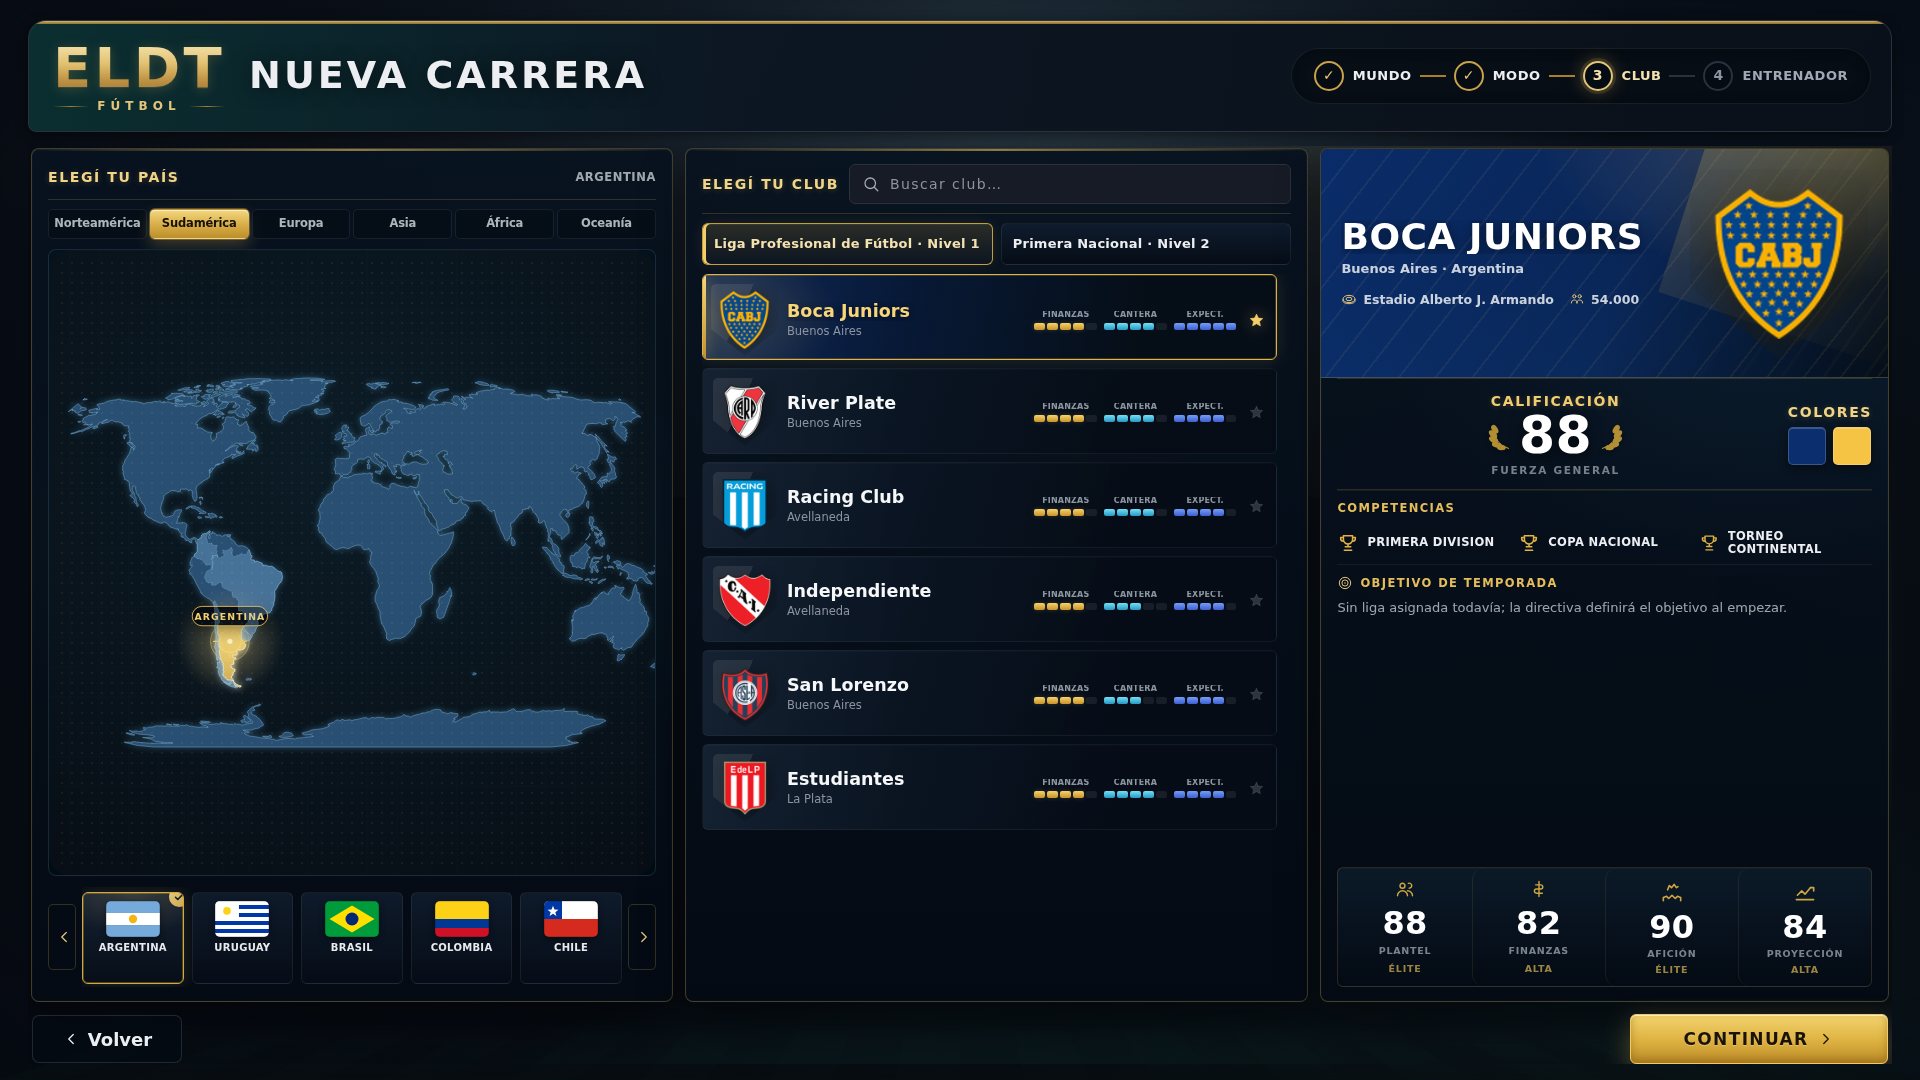Click the blue club color swatch
Image resolution: width=1920 pixels, height=1080 pixels.
pyautogui.click(x=1807, y=446)
